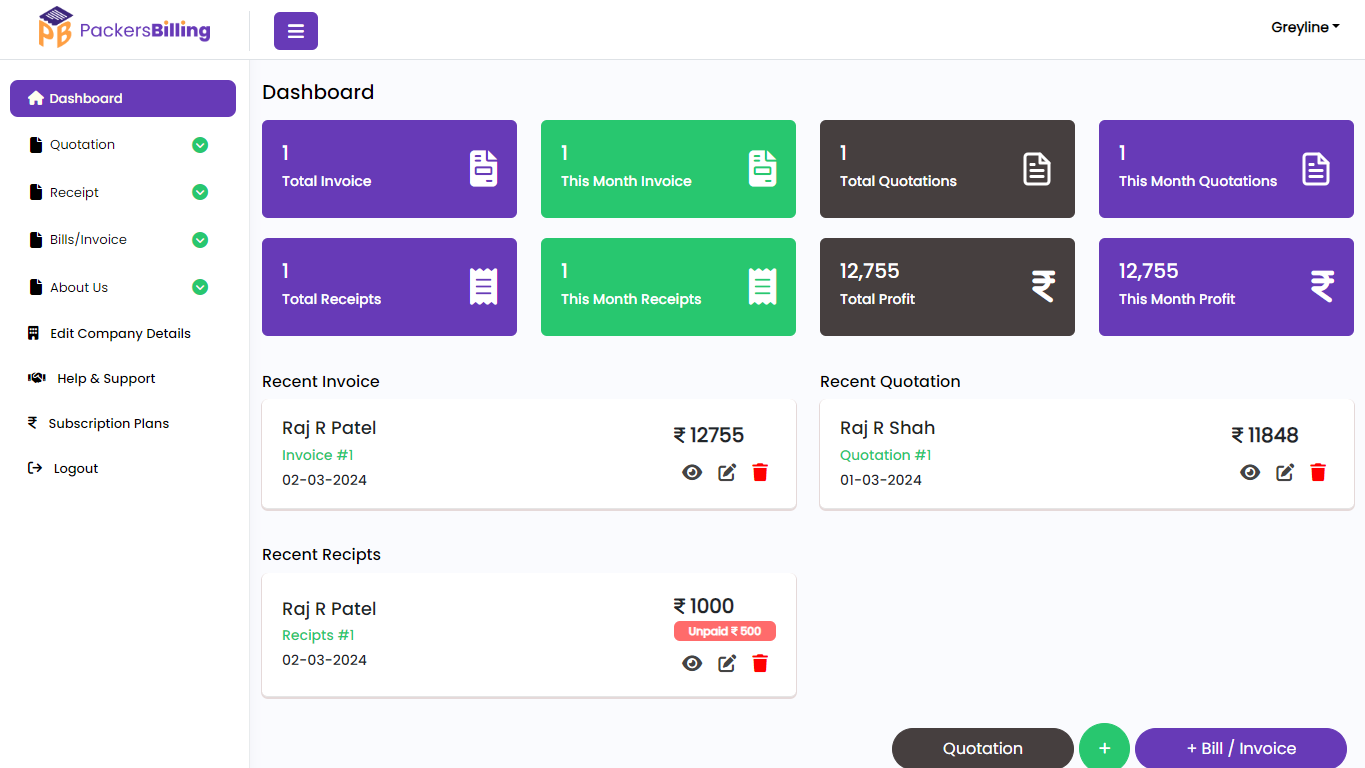The height and width of the screenshot is (768, 1365).
Task: Click the hamburger menu toggle button
Action: (x=295, y=31)
